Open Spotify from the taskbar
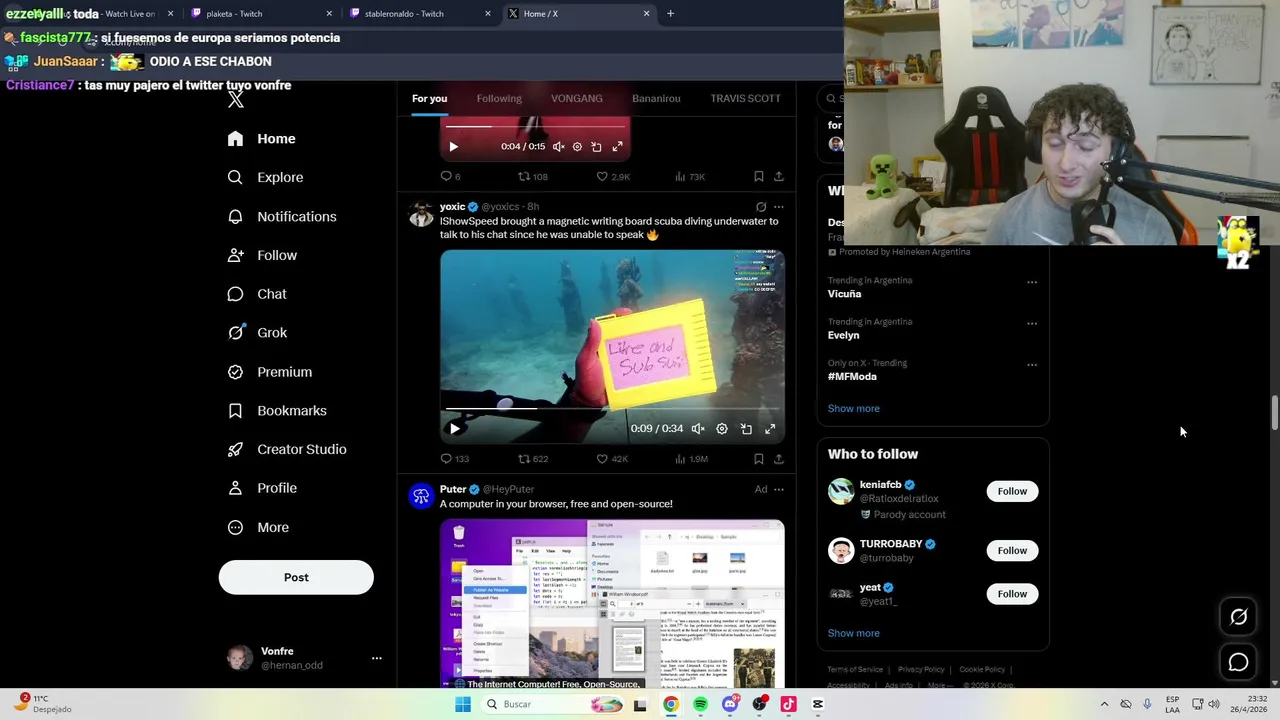1280x720 pixels. 700,704
